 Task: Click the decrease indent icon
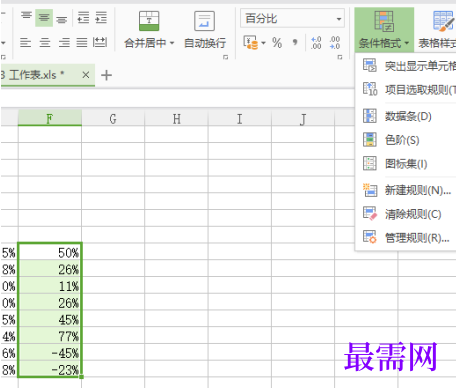83,17
